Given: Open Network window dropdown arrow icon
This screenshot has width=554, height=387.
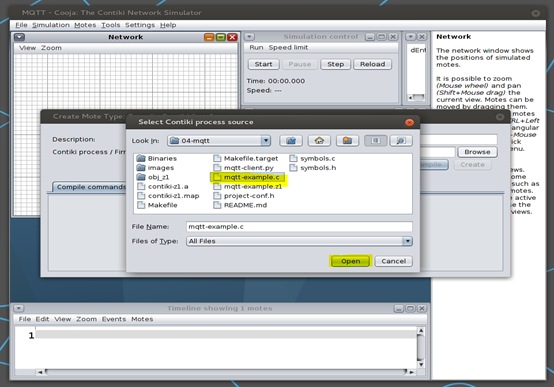Looking at the screenshot, I should click(19, 37).
